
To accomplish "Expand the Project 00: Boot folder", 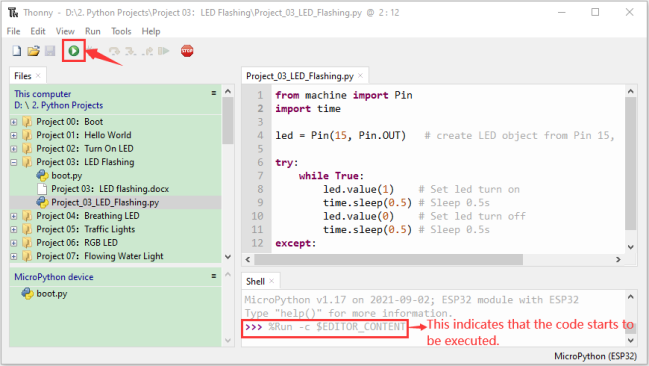I will [14, 122].
